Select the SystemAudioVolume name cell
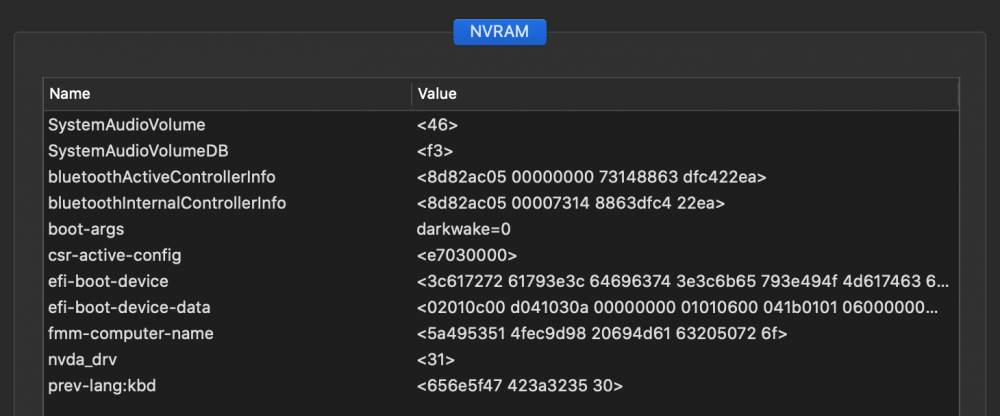The width and height of the screenshot is (1000, 416). (127, 125)
